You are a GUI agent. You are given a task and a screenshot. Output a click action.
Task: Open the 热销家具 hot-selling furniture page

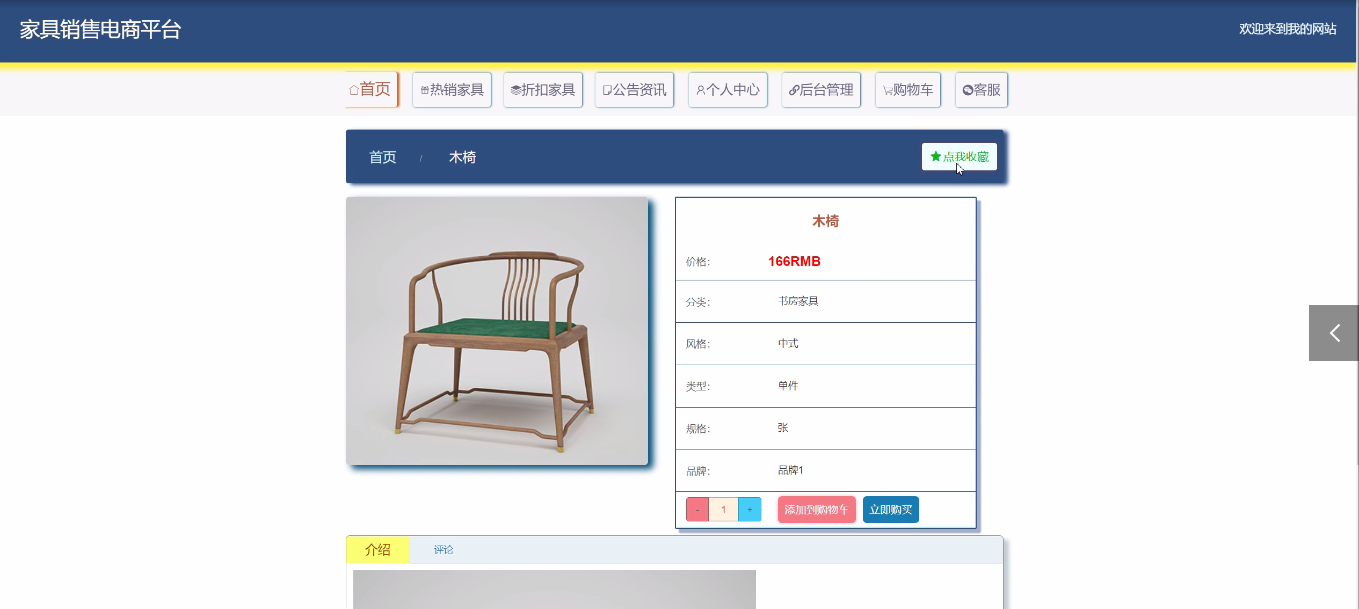point(452,90)
